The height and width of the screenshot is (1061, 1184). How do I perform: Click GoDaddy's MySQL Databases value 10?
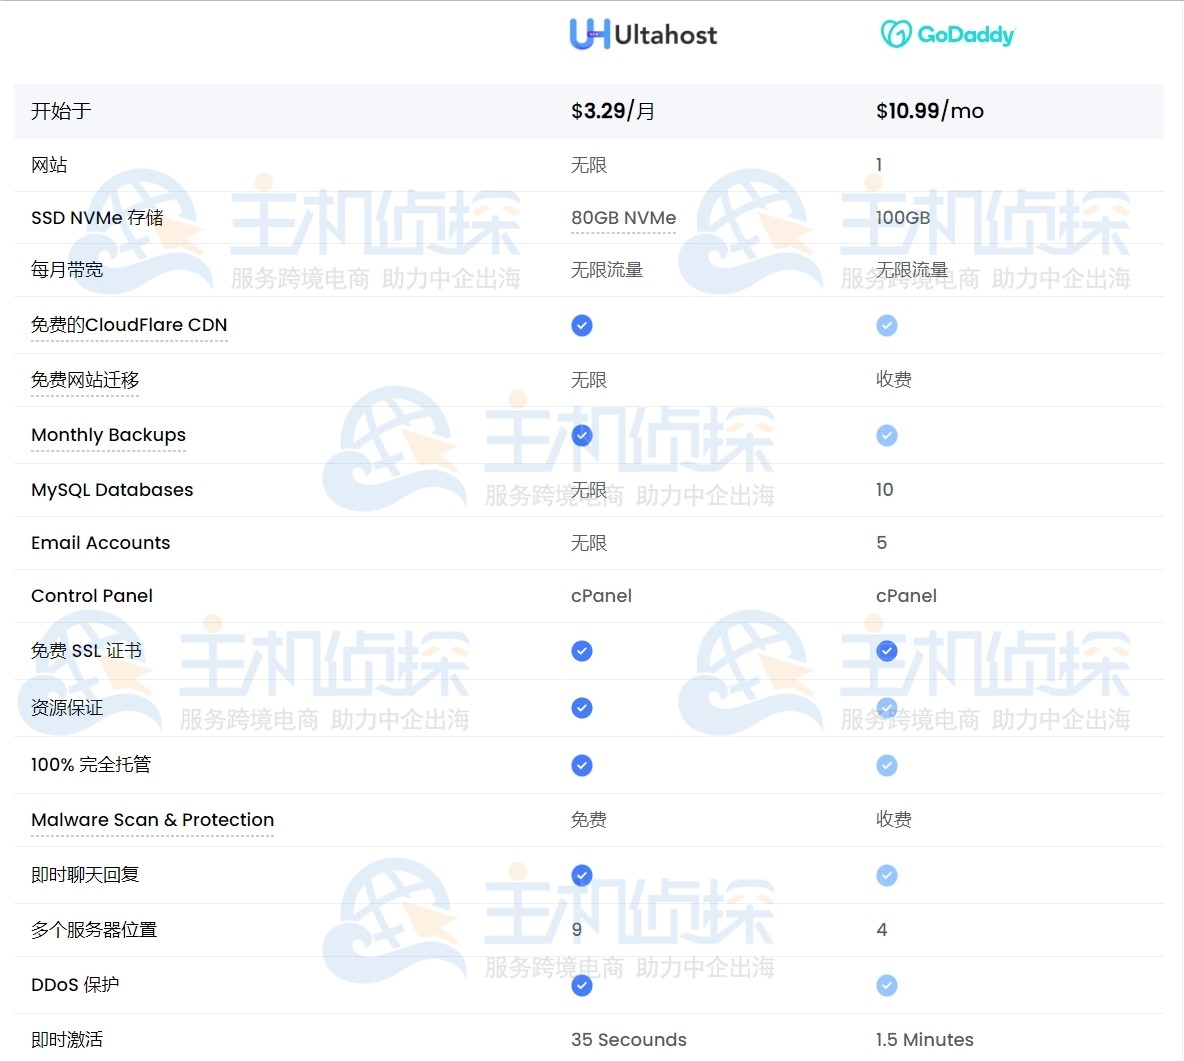coord(884,490)
